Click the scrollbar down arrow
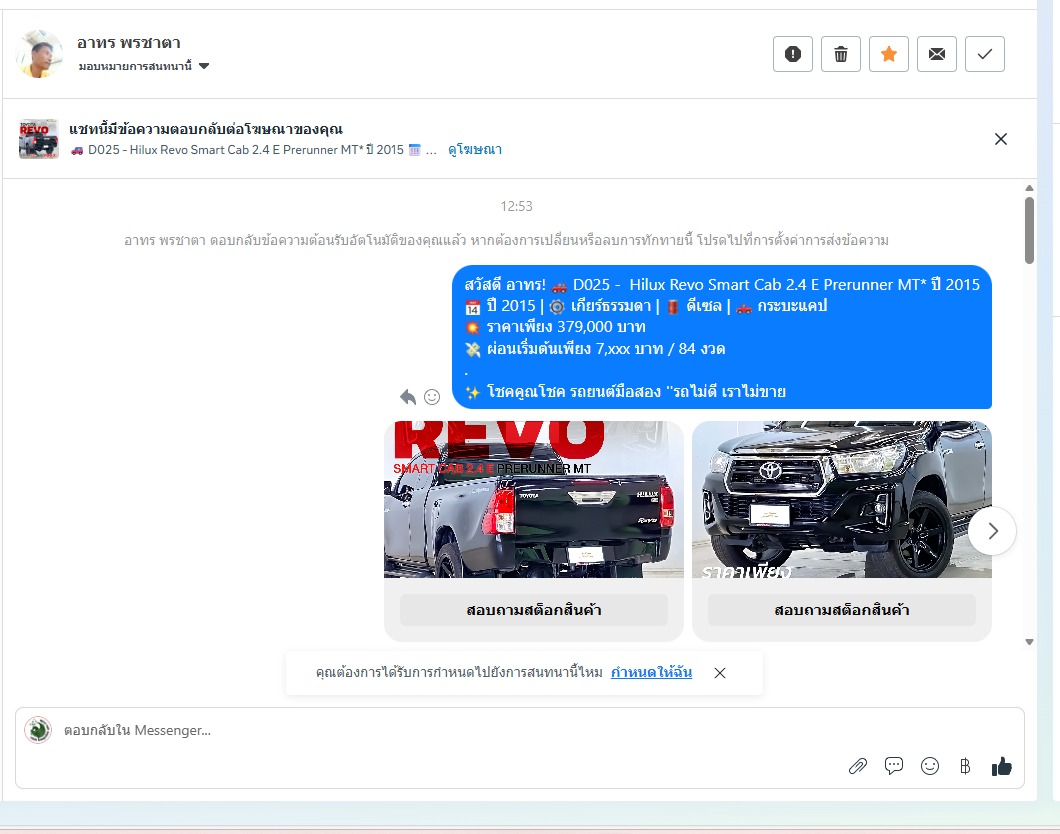1060x834 pixels. click(x=1029, y=642)
